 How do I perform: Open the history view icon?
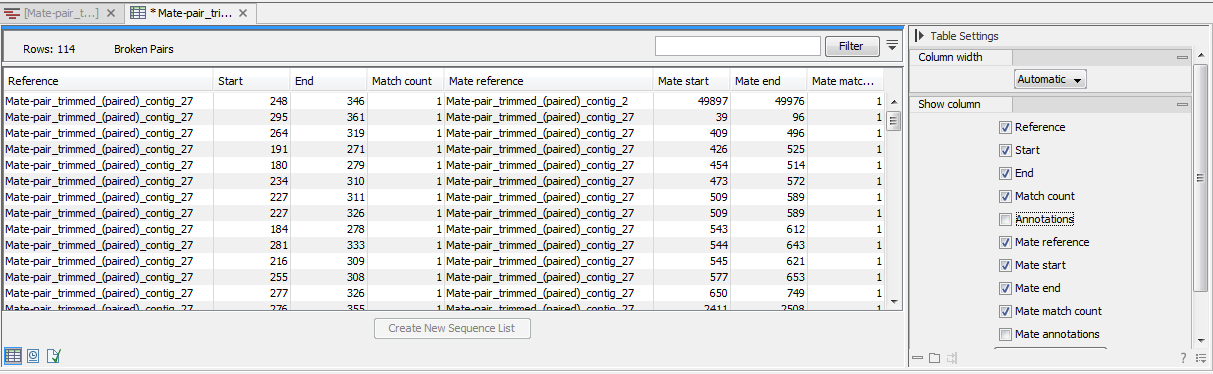tap(34, 355)
